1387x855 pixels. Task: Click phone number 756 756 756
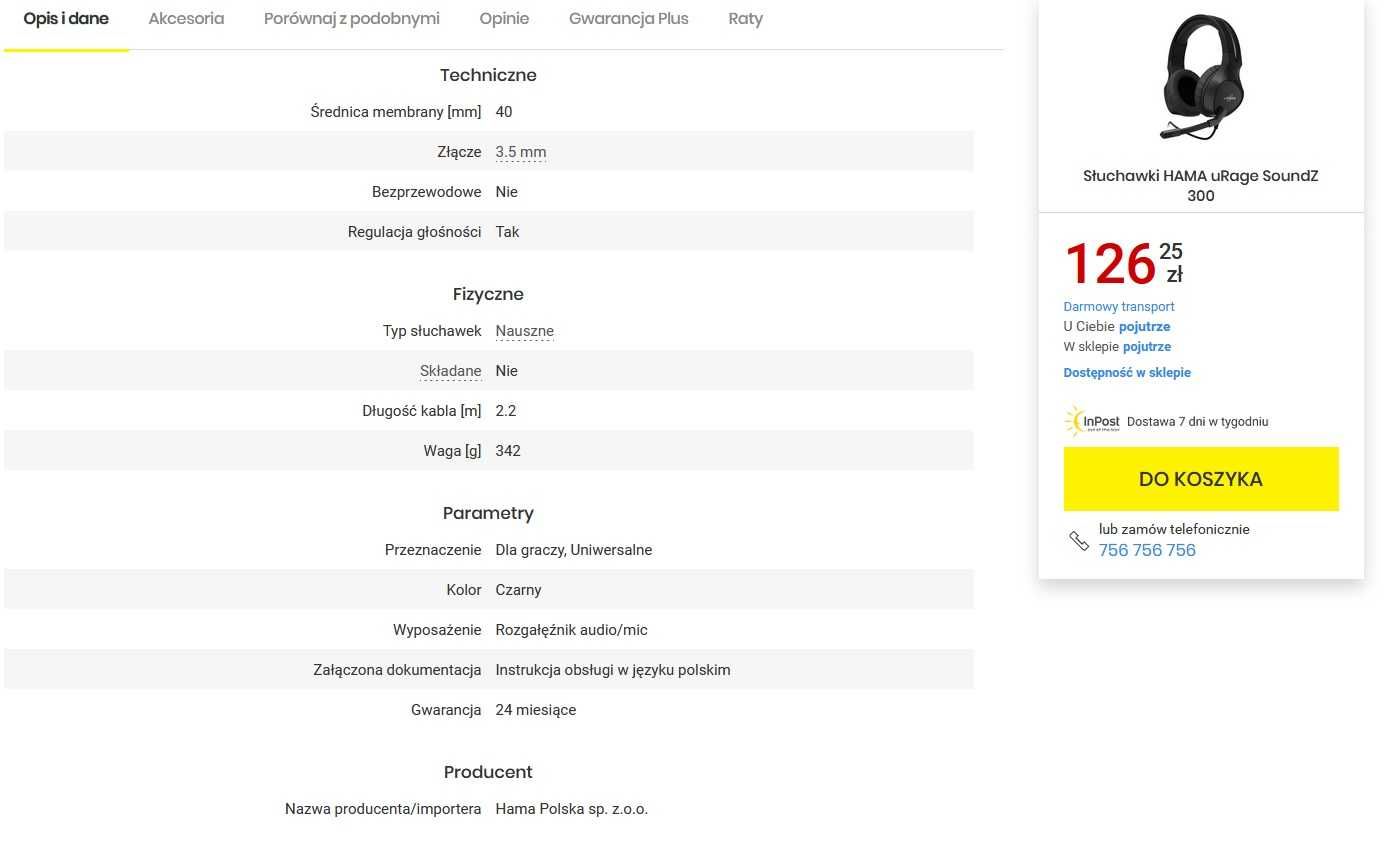1147,550
